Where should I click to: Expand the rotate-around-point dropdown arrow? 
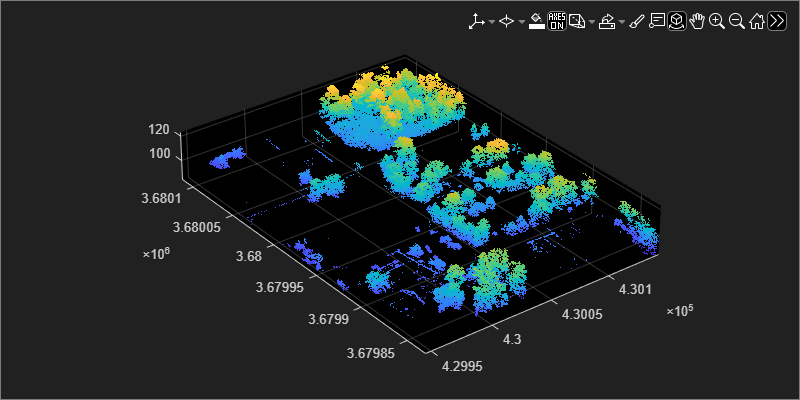521,21
